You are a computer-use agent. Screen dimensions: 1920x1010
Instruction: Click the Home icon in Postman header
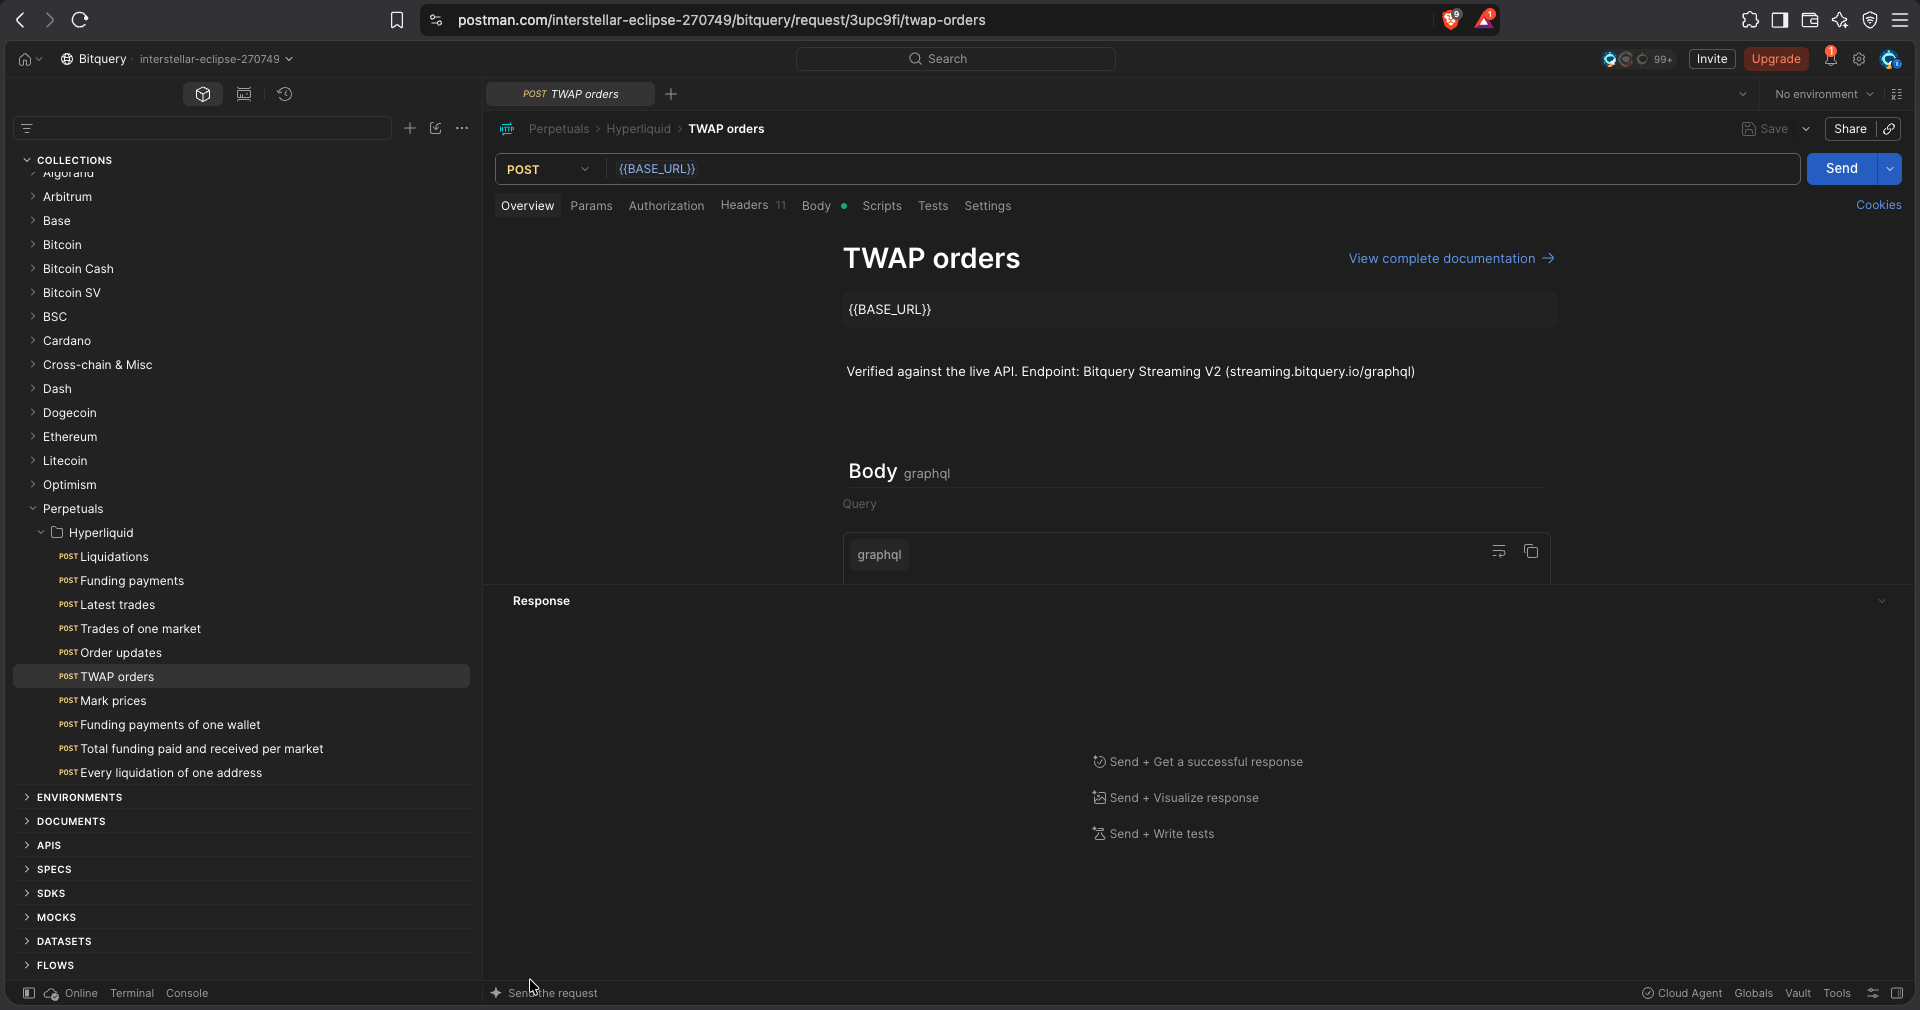[x=25, y=59]
